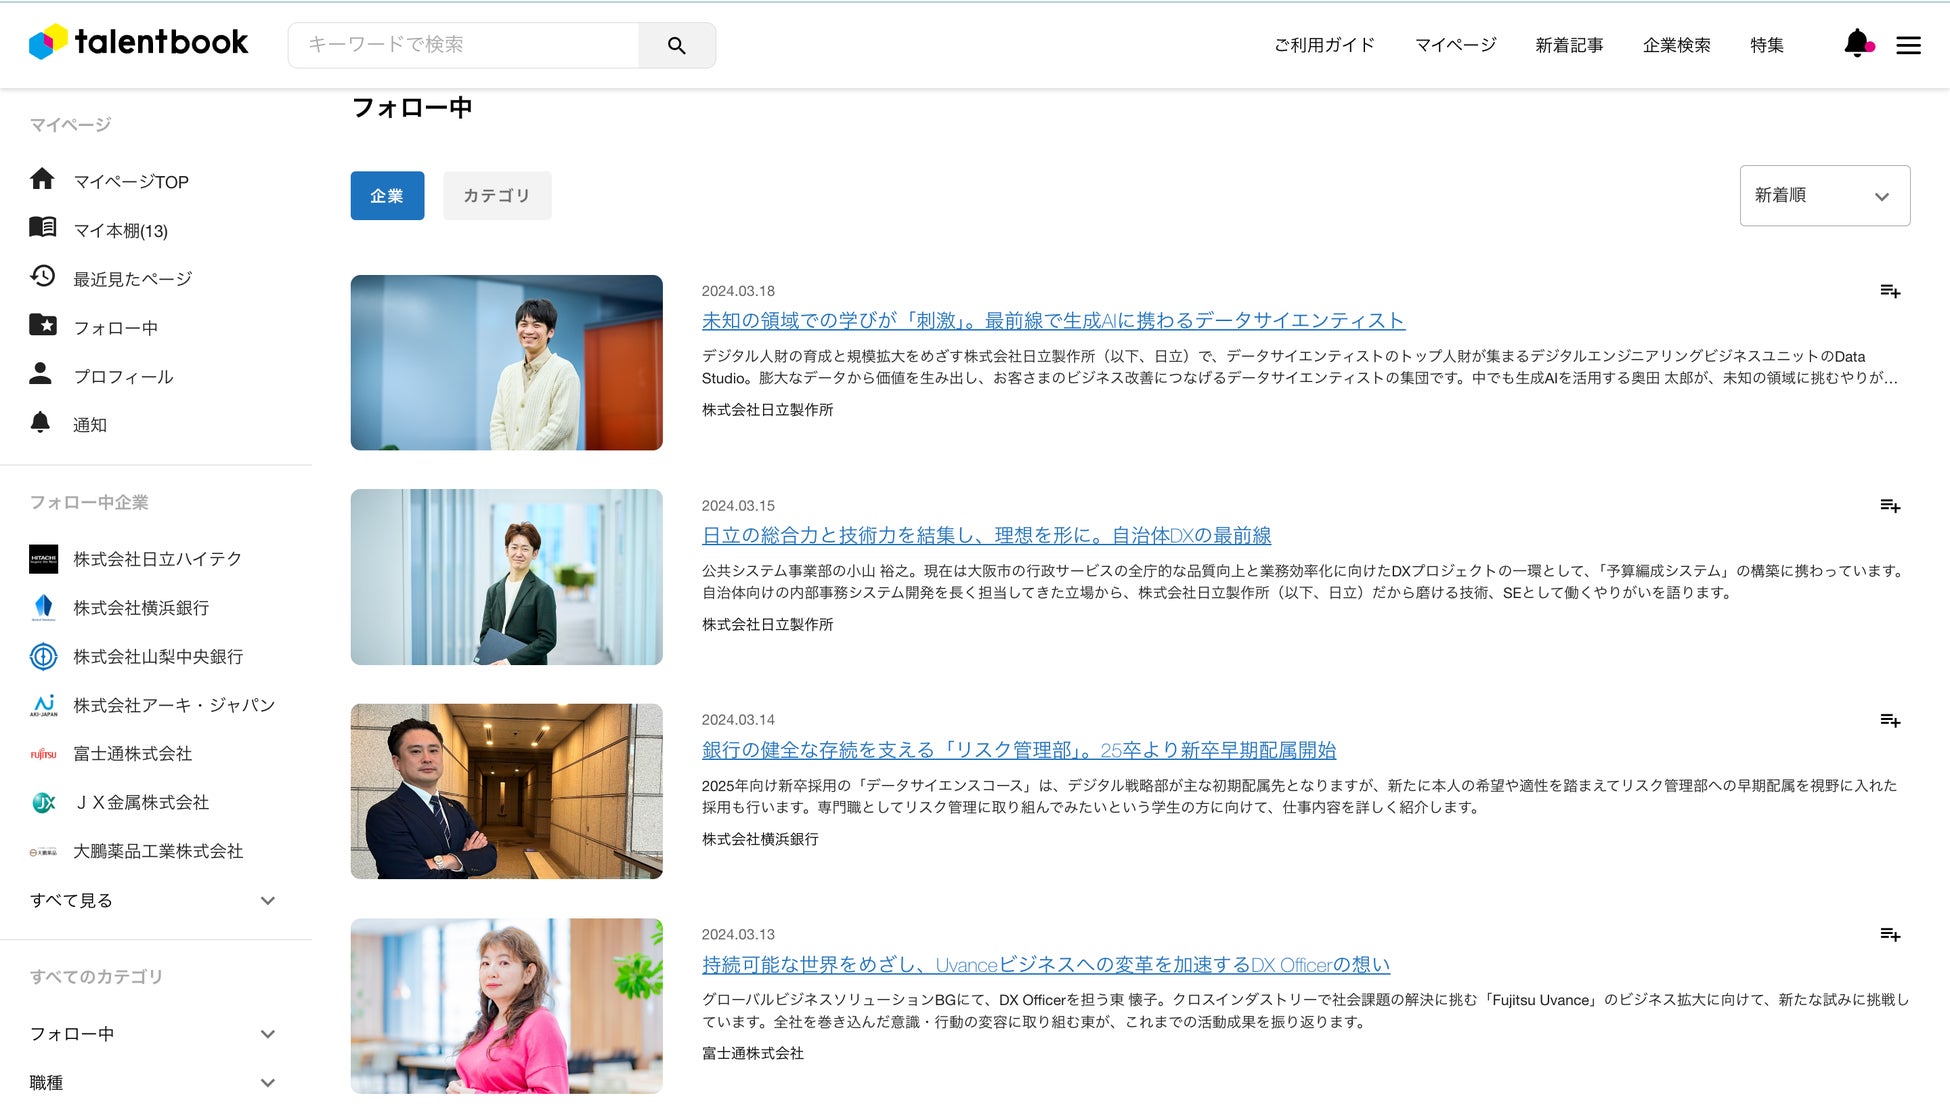Go to マイページTOP in sidebar
The image size is (1950, 1104).
(130, 182)
